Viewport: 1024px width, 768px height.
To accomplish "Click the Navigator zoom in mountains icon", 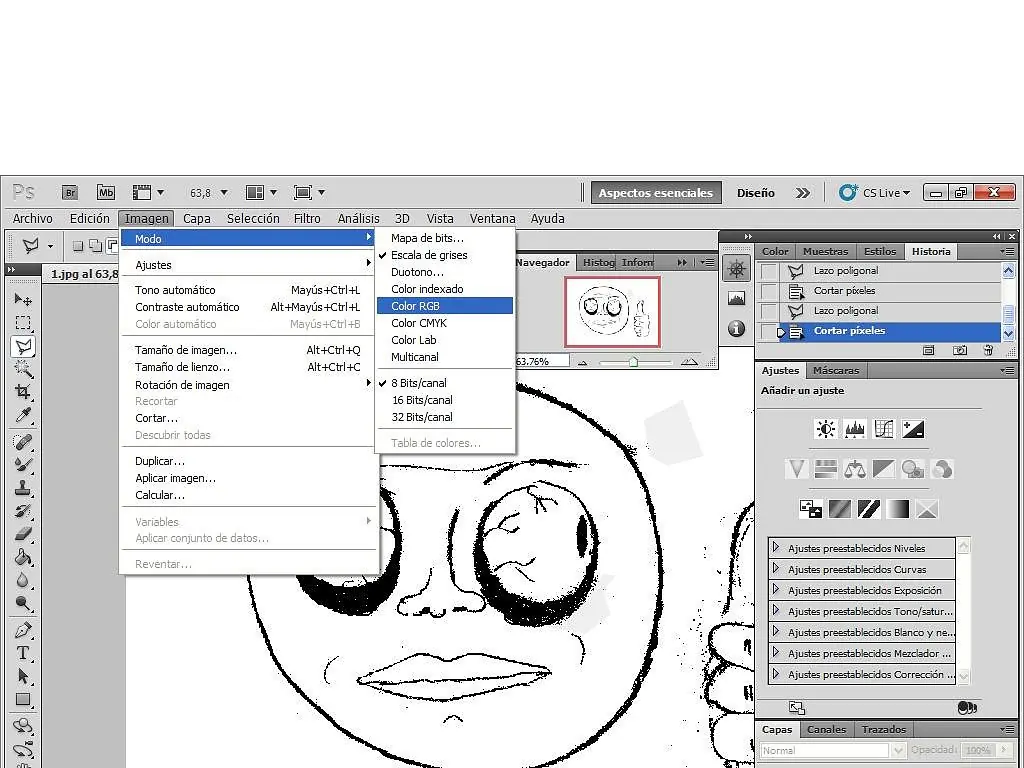I will click(x=689, y=361).
